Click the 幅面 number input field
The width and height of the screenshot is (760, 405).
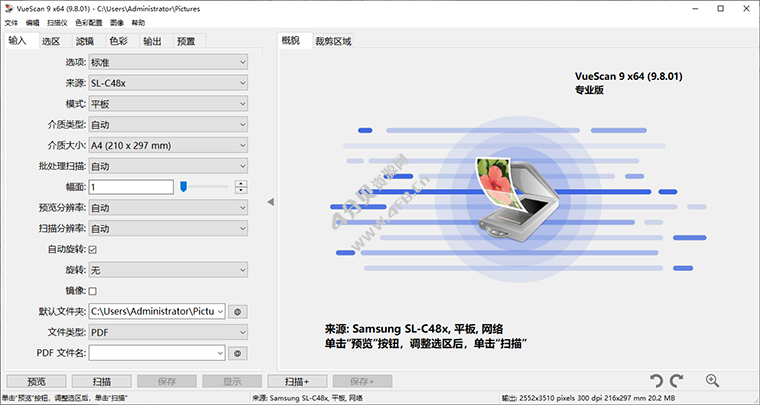131,187
